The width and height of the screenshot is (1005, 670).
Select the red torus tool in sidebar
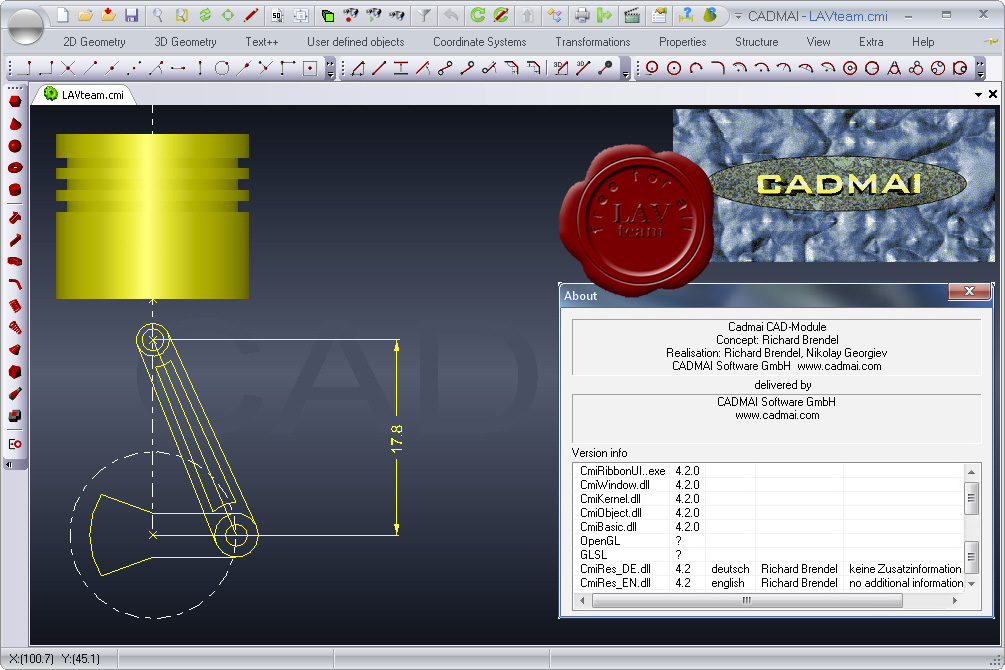click(x=15, y=168)
